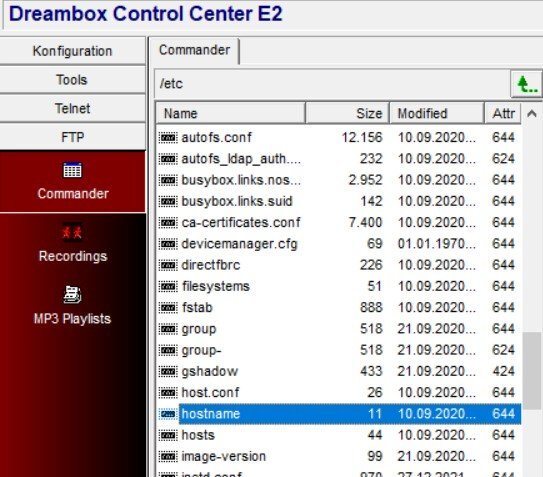Open MP3 Playlists from the sidebar
Screen dimensions: 543x477
72,306
